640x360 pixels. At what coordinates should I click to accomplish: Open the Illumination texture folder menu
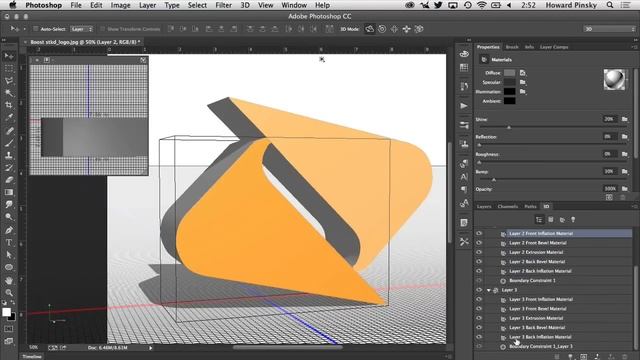point(523,91)
